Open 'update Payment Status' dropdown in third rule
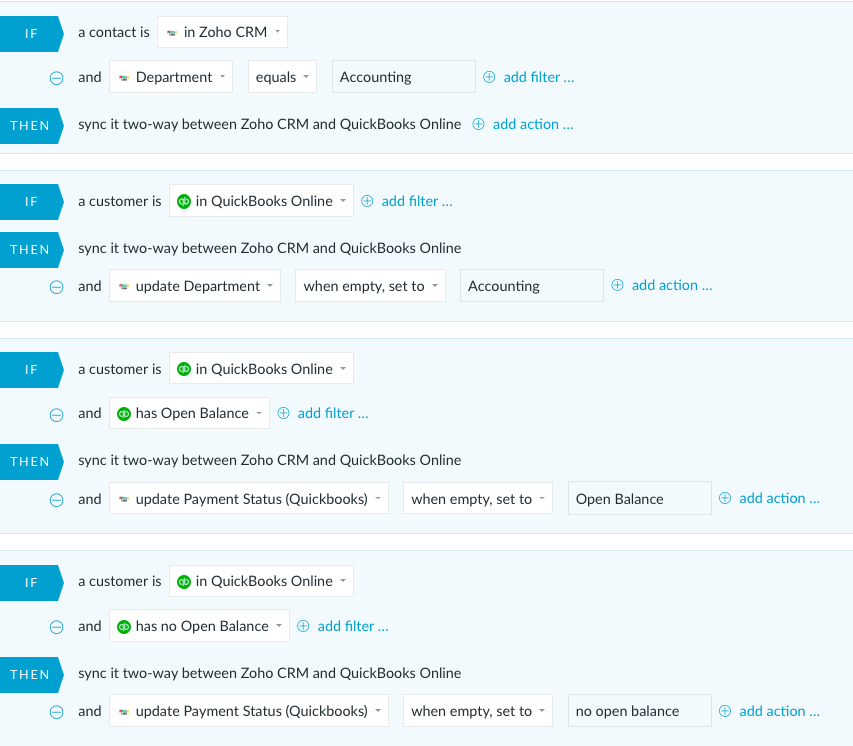Image resolution: width=853 pixels, height=746 pixels. 249,498
